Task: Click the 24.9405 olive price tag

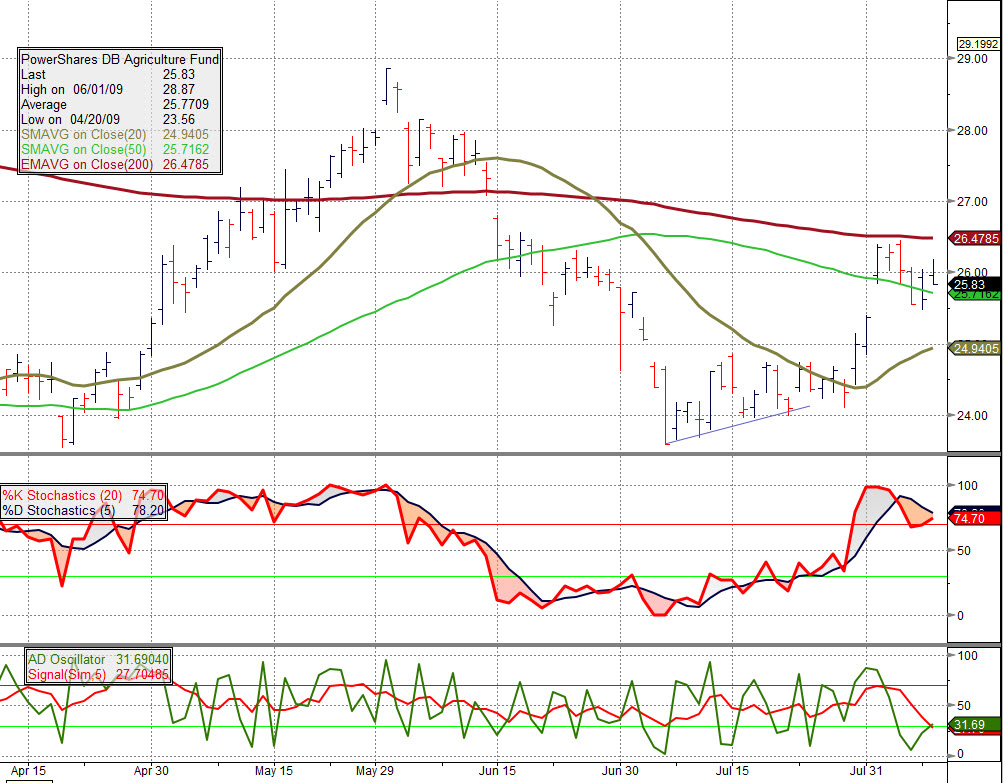Action: point(976,348)
